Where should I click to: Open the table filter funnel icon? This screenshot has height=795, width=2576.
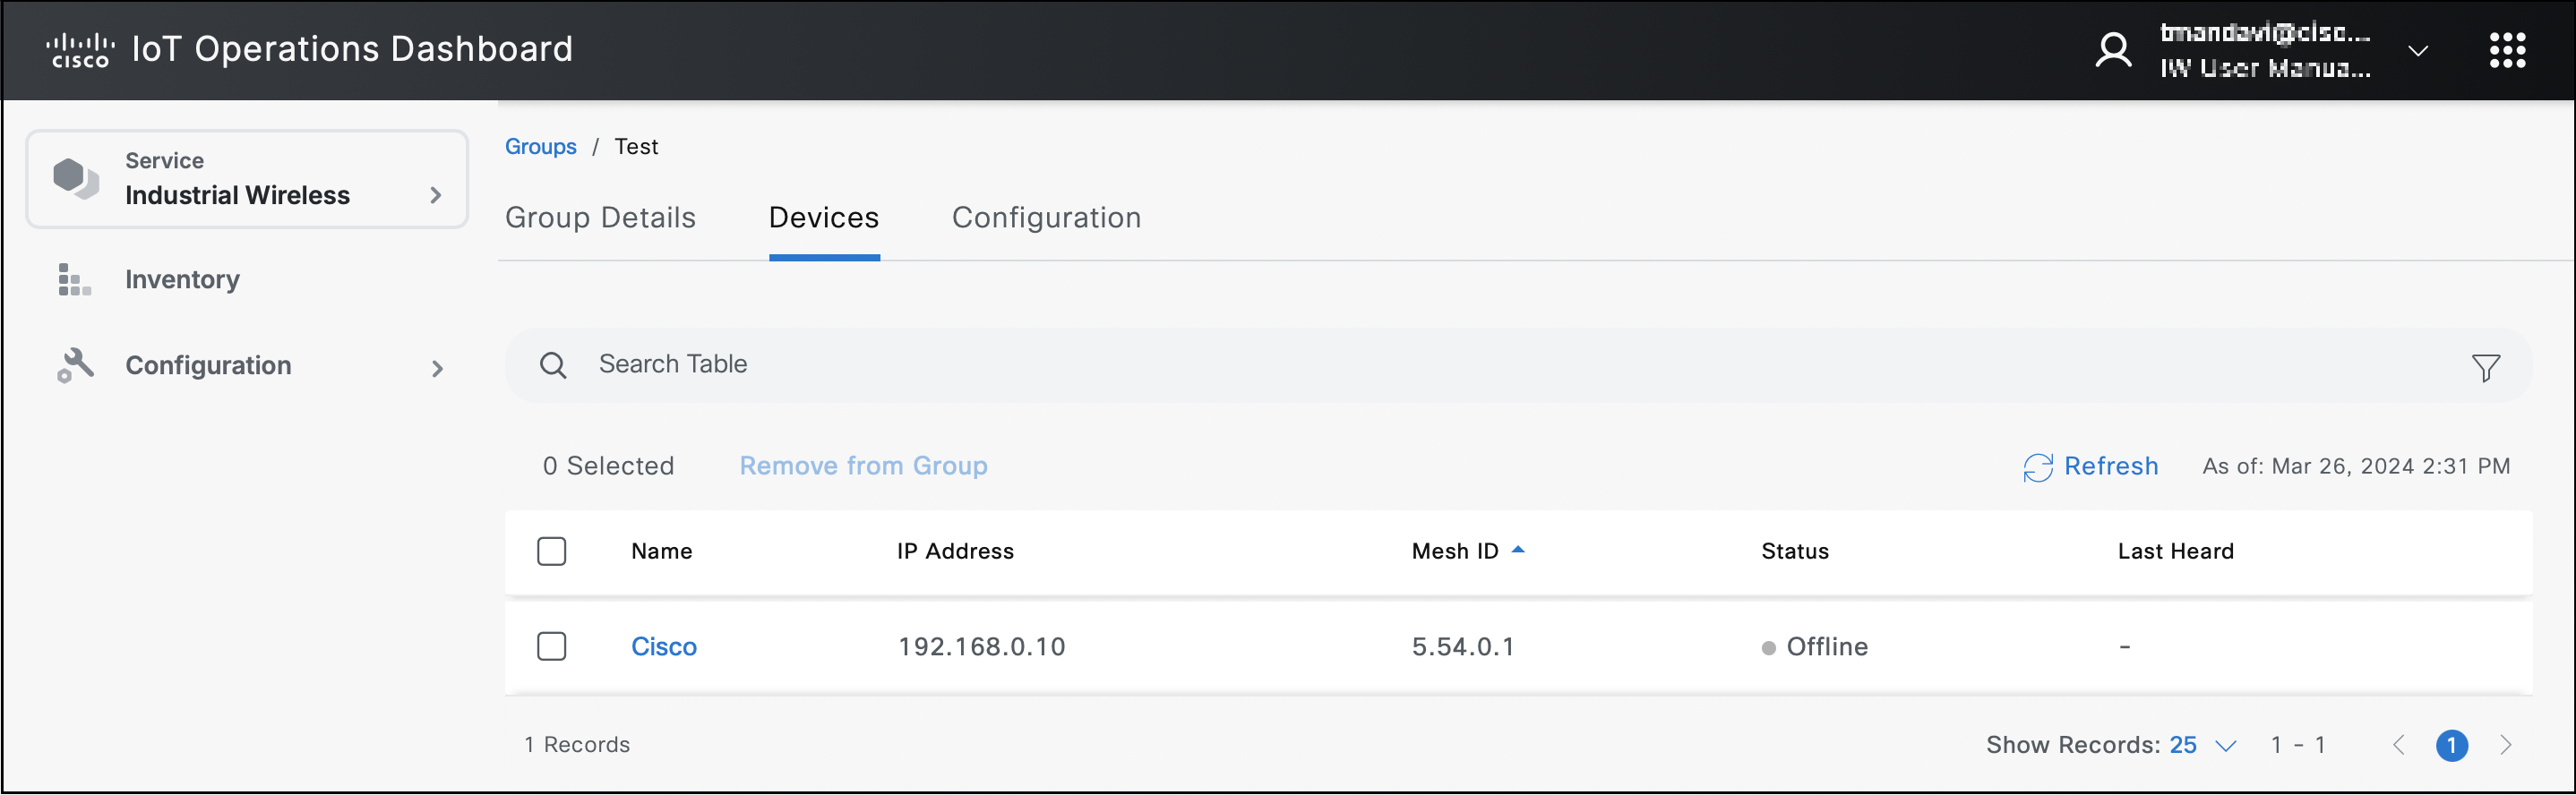coord(2485,368)
